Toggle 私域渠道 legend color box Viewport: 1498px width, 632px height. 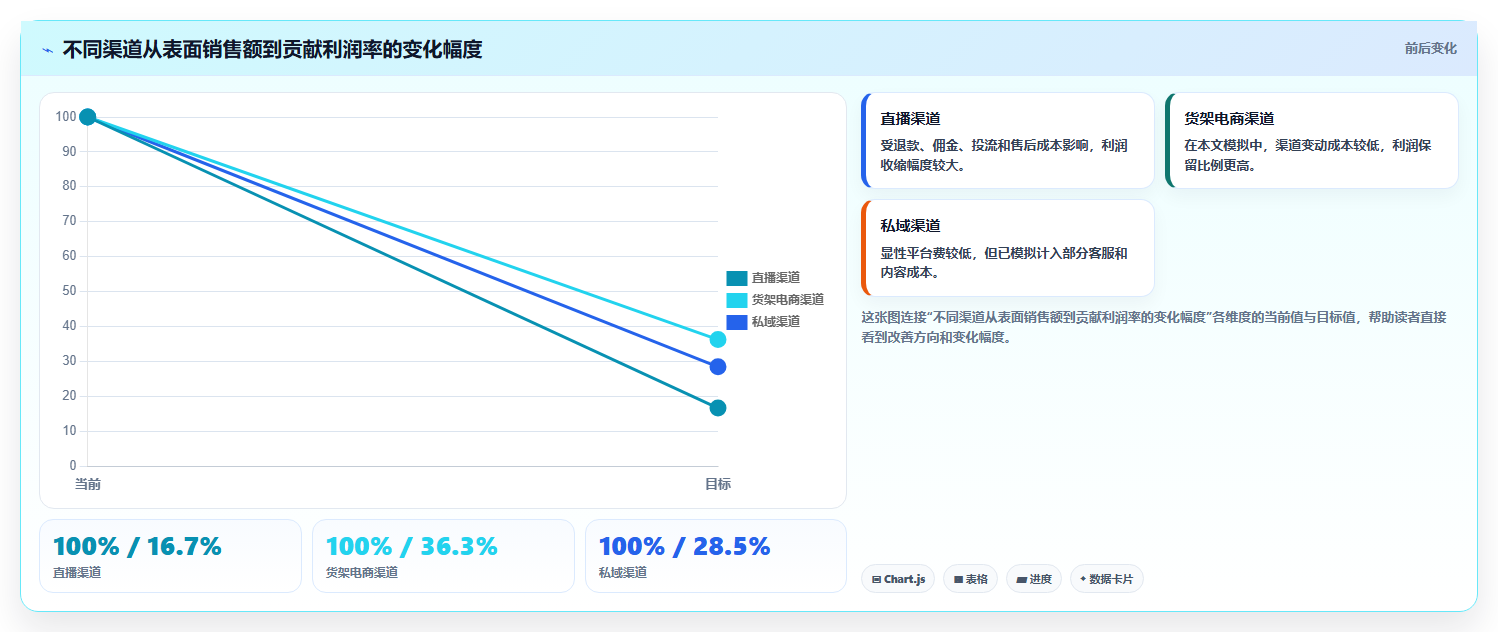[x=736, y=322]
